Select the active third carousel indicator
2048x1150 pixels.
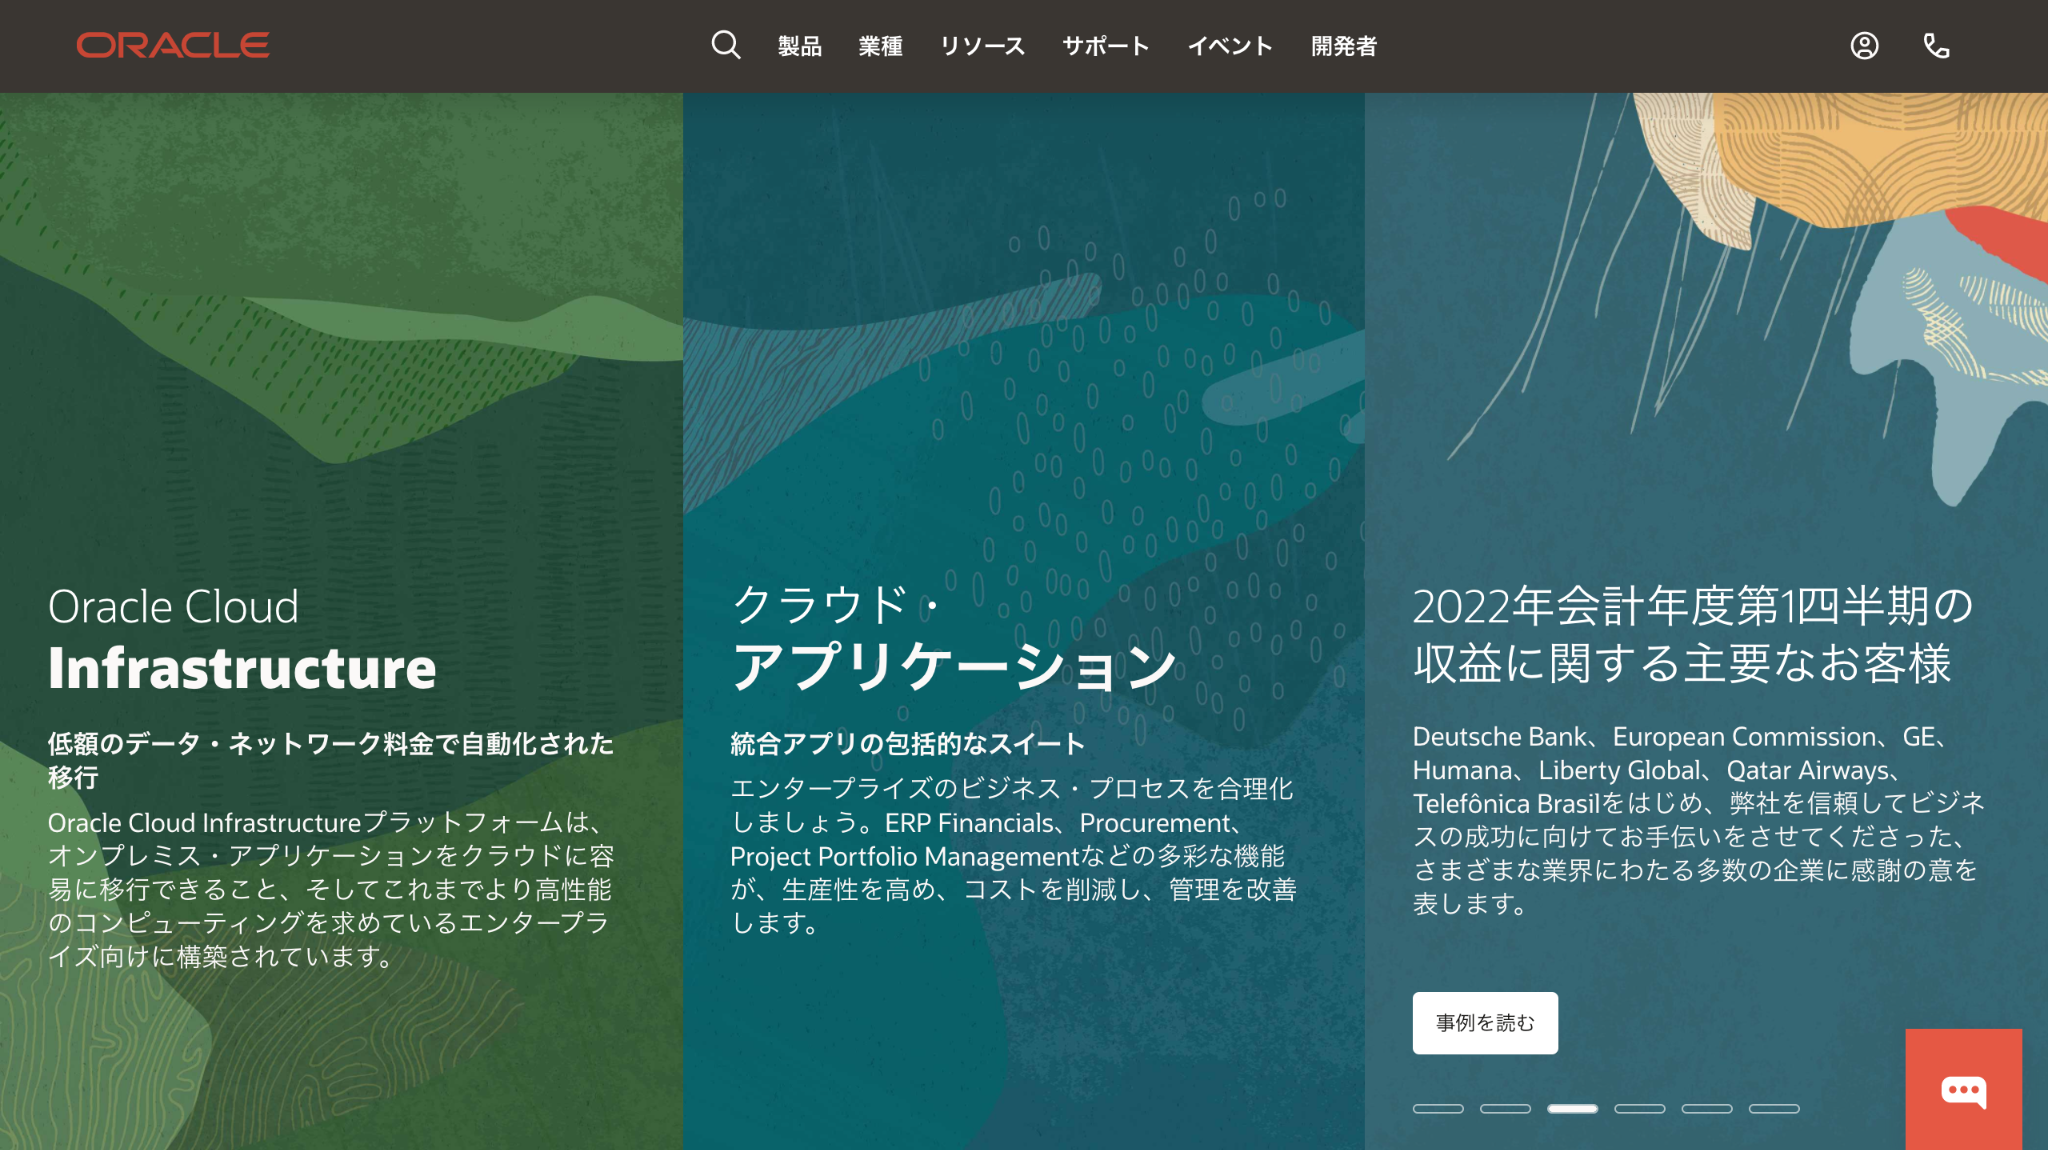(x=1572, y=1108)
